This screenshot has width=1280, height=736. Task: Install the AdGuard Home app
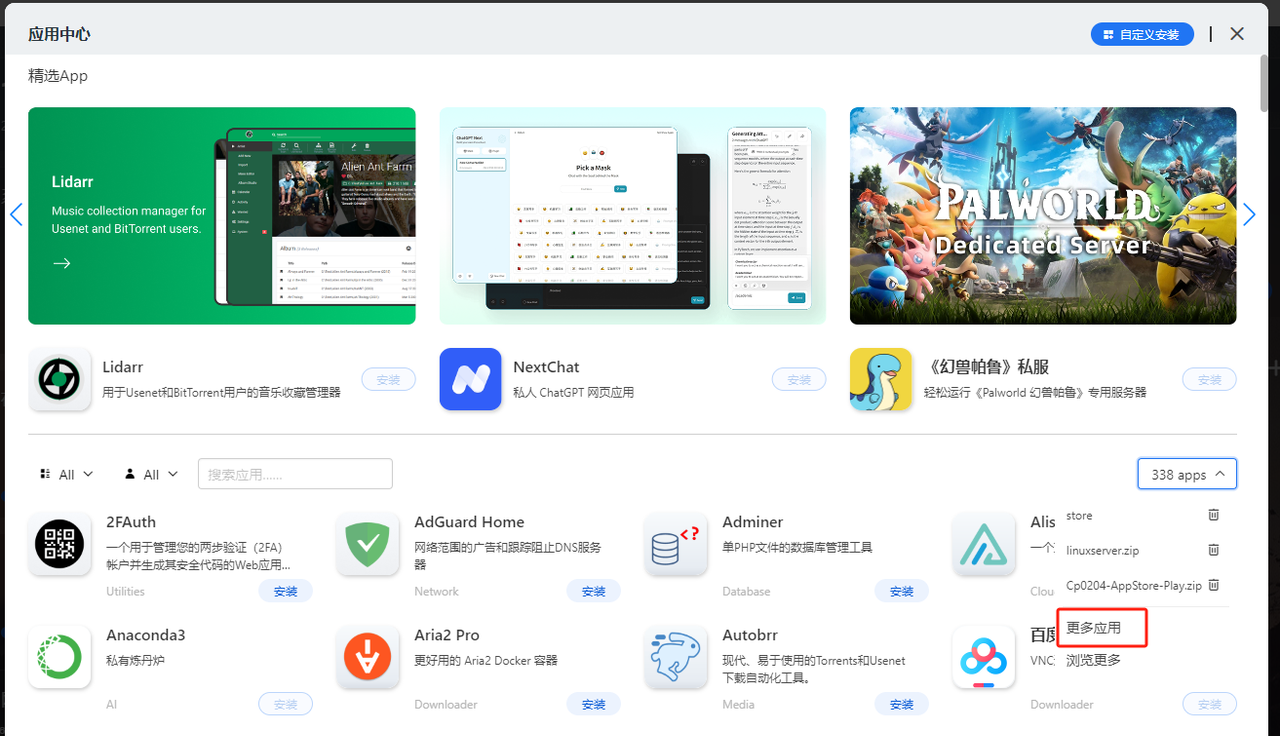tap(594, 591)
